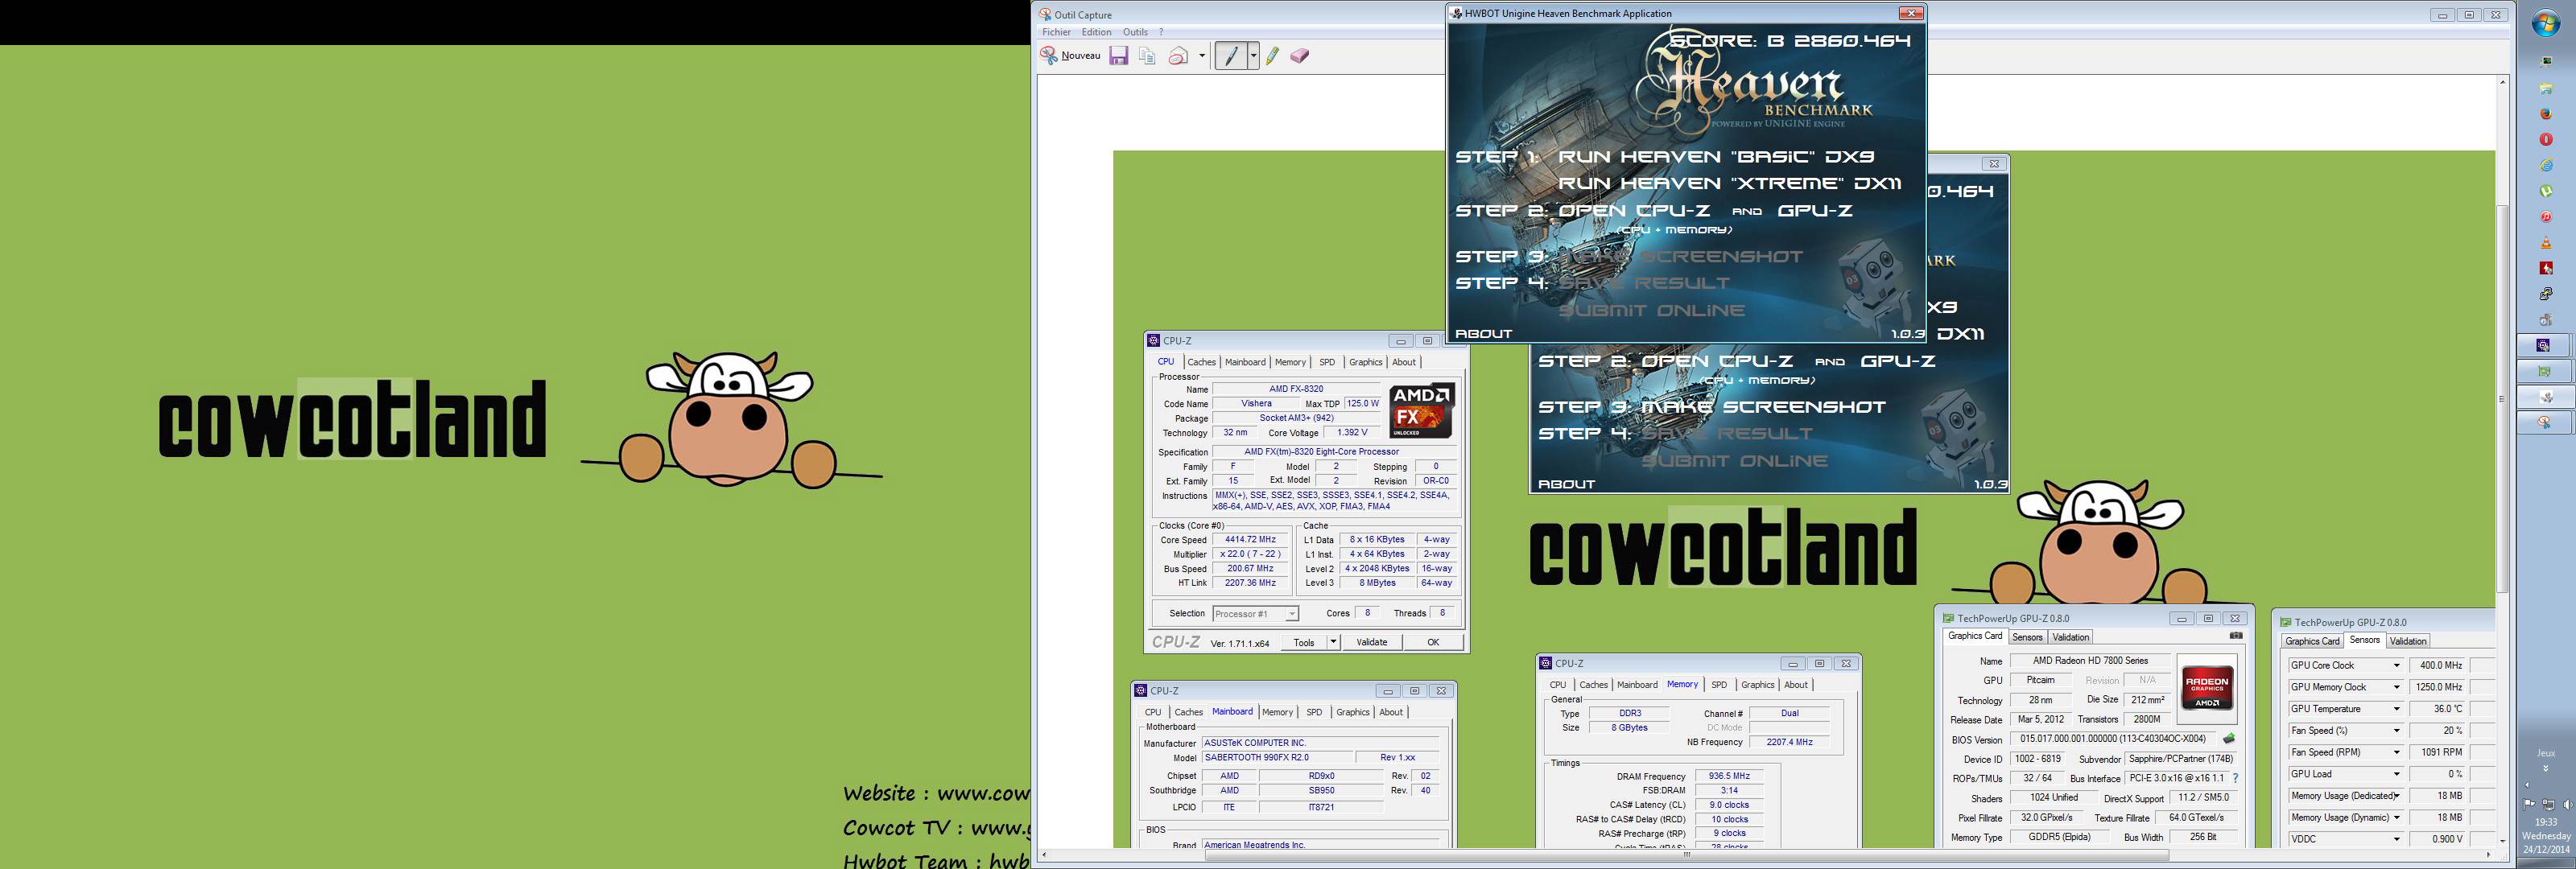2576x869 pixels.
Task: Click "936.5 MHz" DRAM frequency in captured CPU-Z
Action: 1729,776
